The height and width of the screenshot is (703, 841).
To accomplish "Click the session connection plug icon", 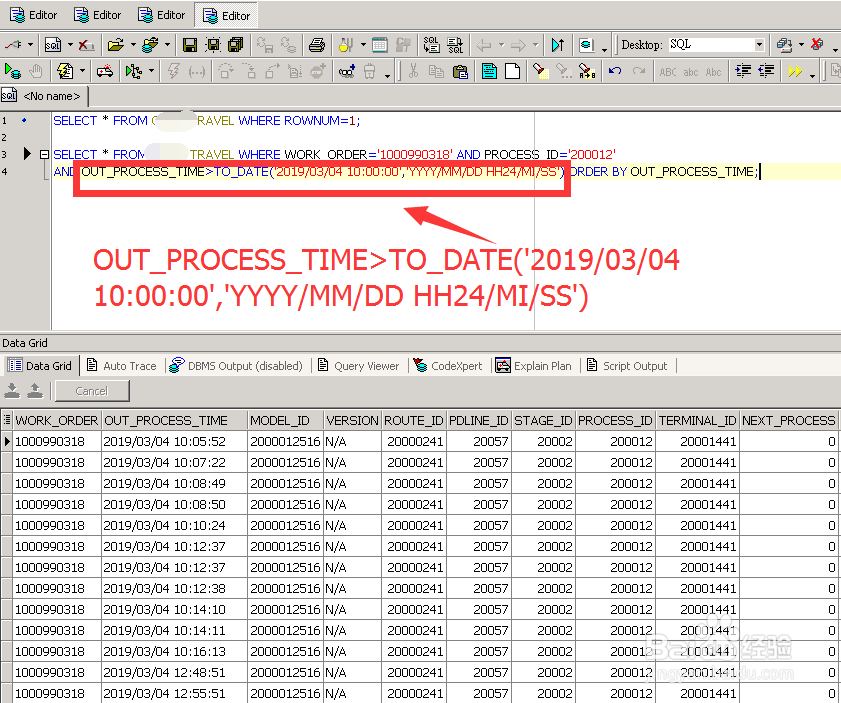I will point(13,45).
